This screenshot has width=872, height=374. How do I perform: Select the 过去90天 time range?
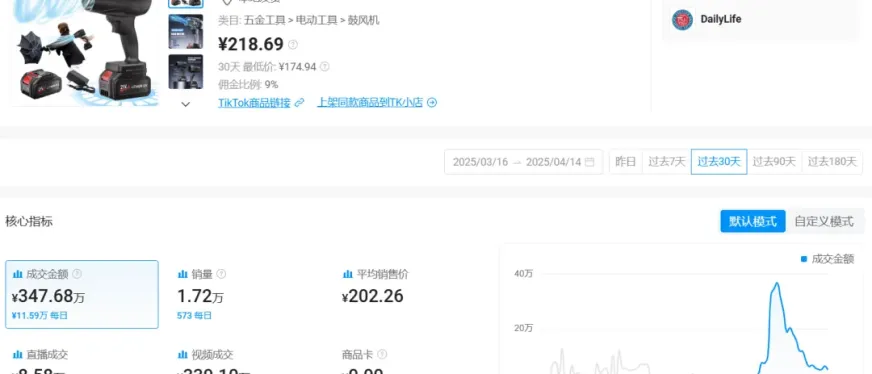(x=774, y=162)
